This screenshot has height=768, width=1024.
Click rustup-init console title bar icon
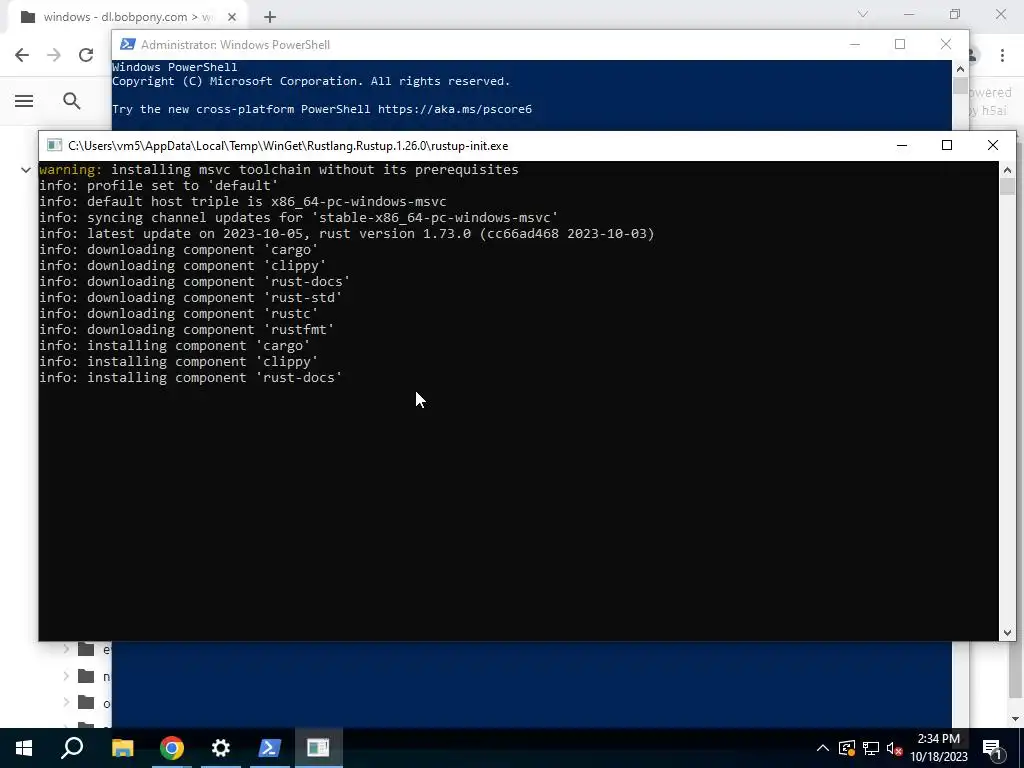click(x=54, y=146)
